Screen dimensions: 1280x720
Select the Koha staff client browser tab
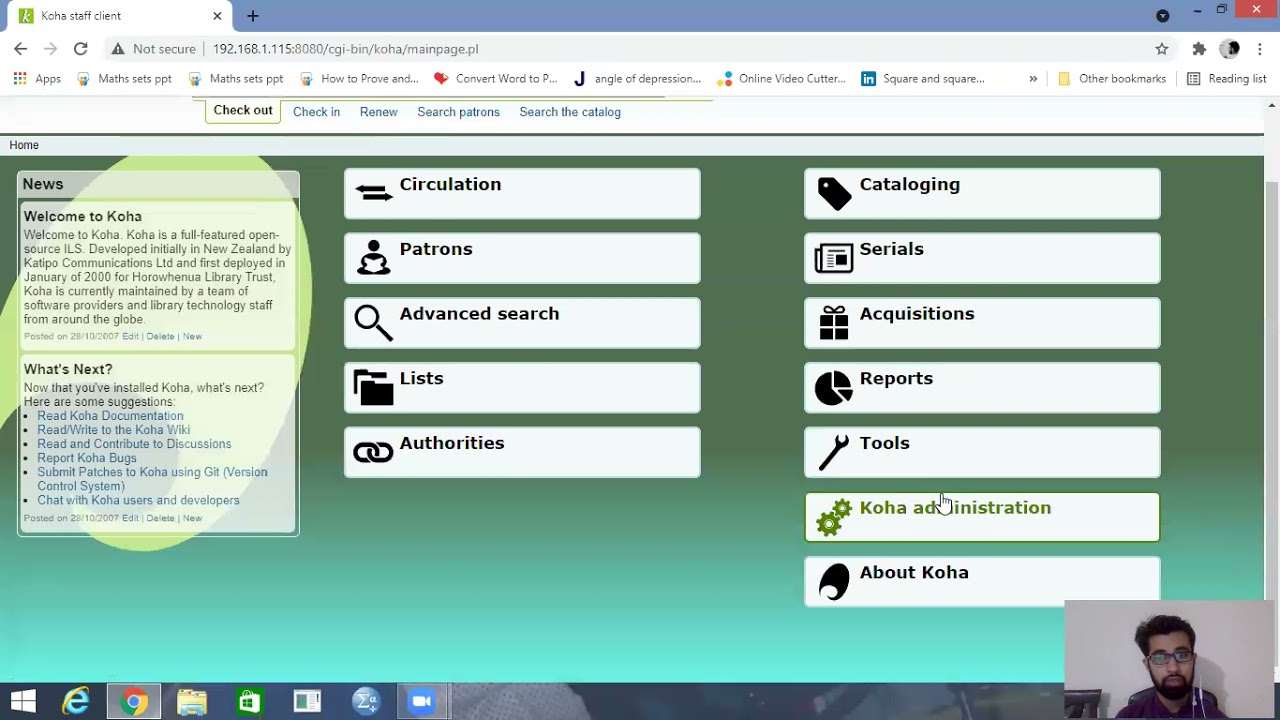pos(120,16)
